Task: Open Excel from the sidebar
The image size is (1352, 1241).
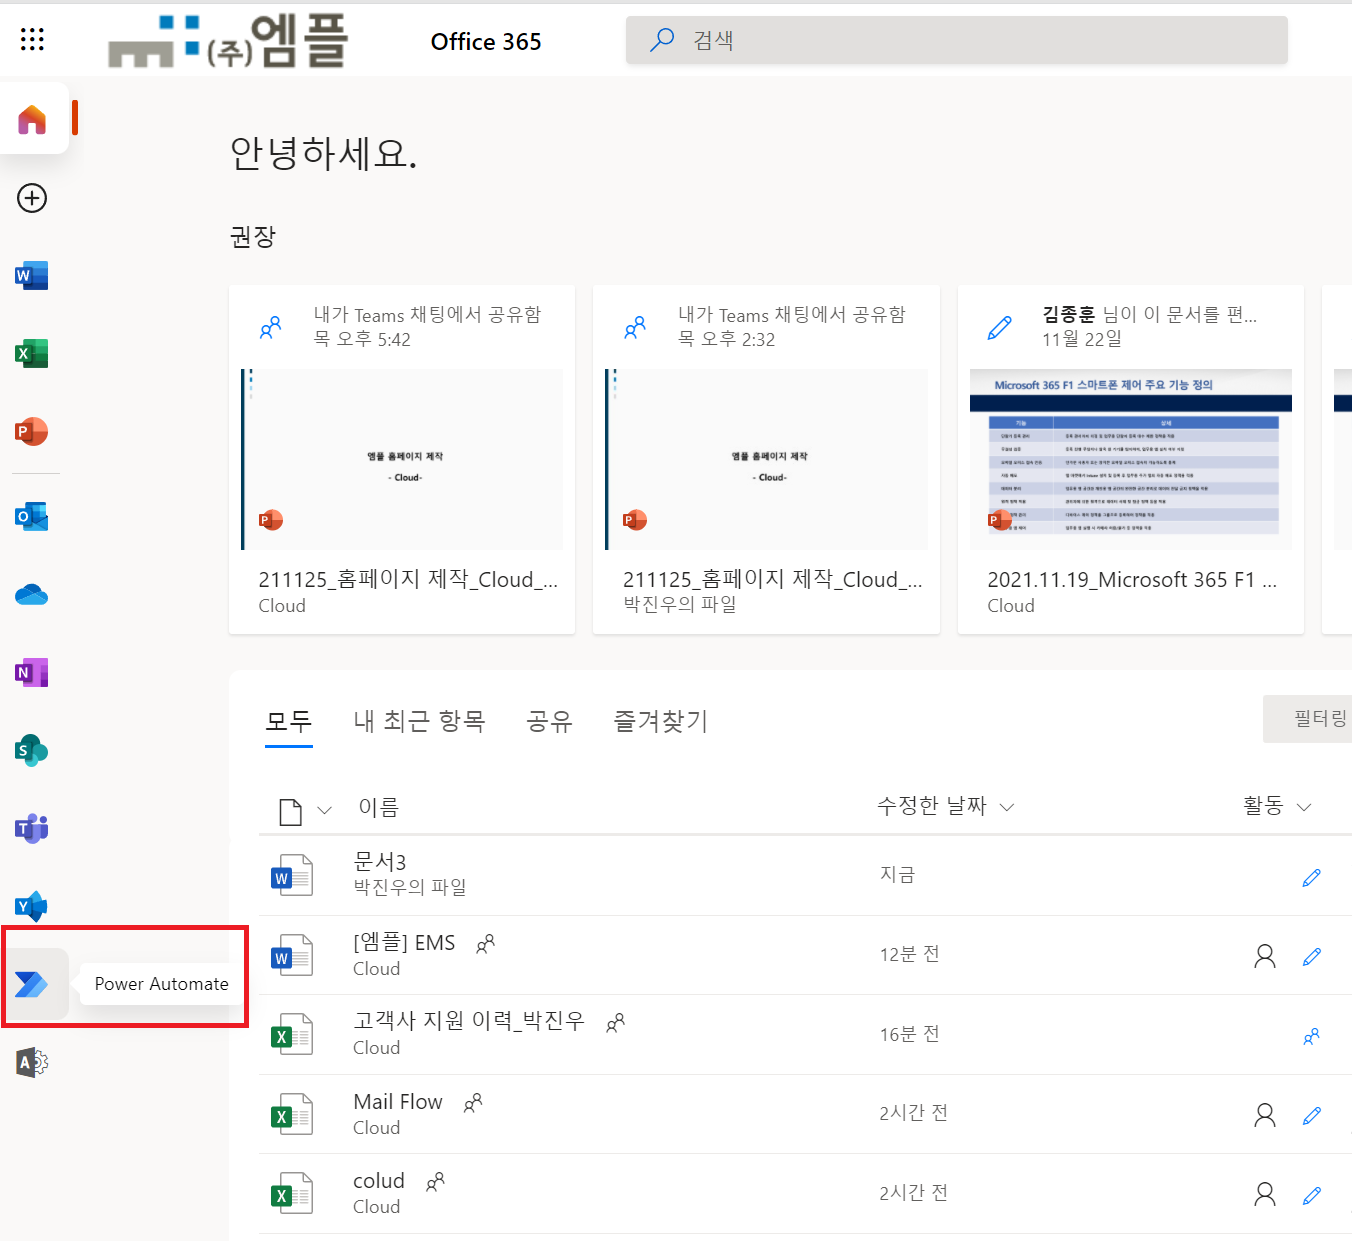Action: click(32, 353)
